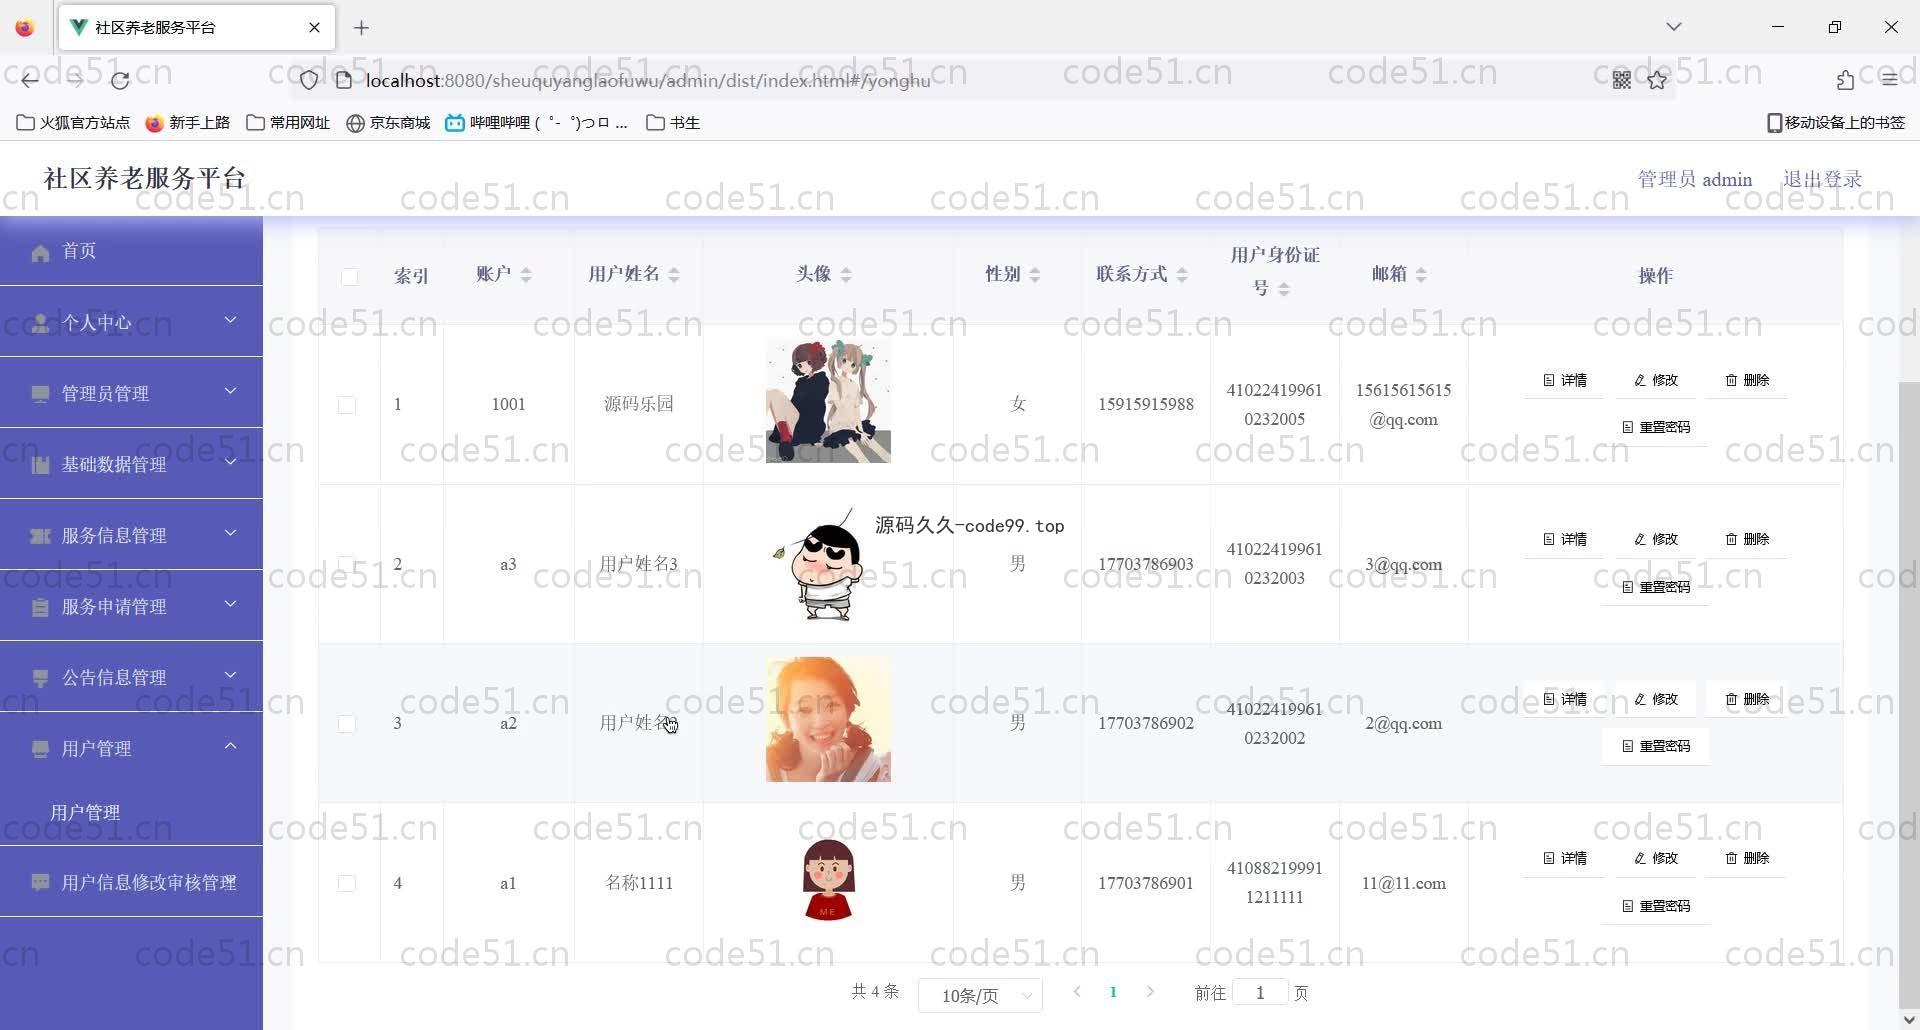
Task: Sort the table by 用户姓名 column
Action: click(674, 275)
